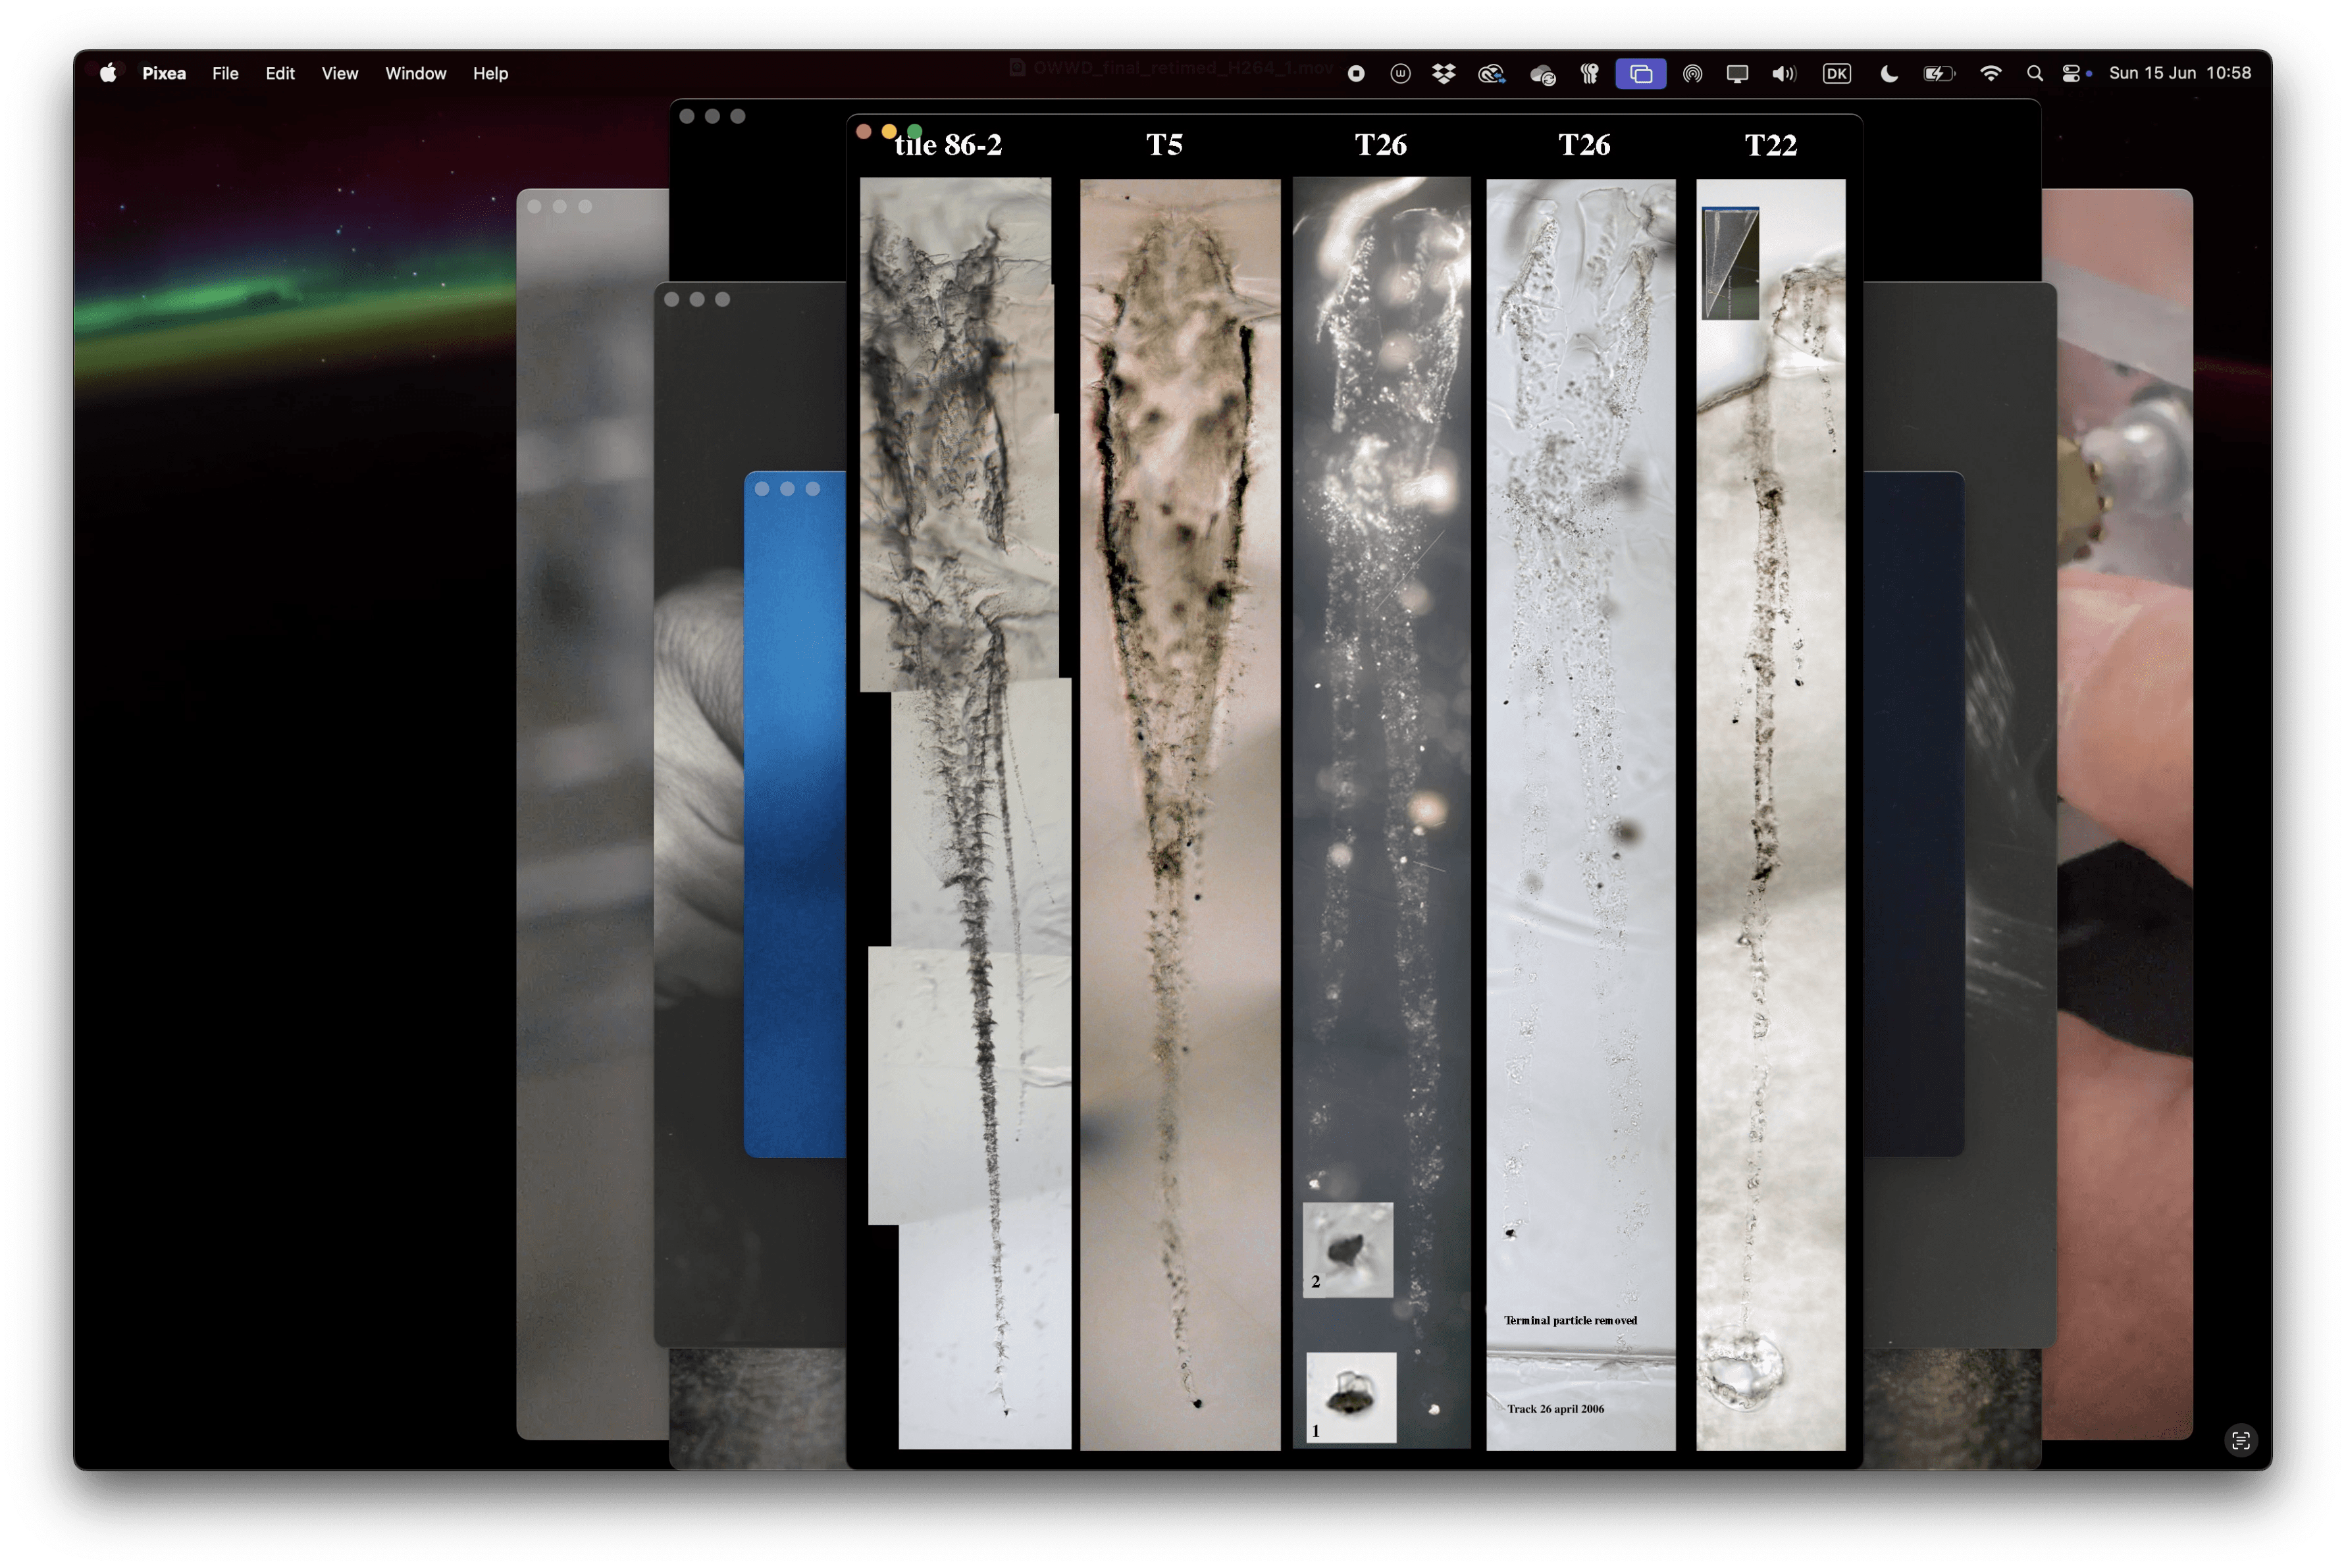Open Spotlight search magnifier
This screenshot has width=2346, height=1568.
pyautogui.click(x=2034, y=73)
